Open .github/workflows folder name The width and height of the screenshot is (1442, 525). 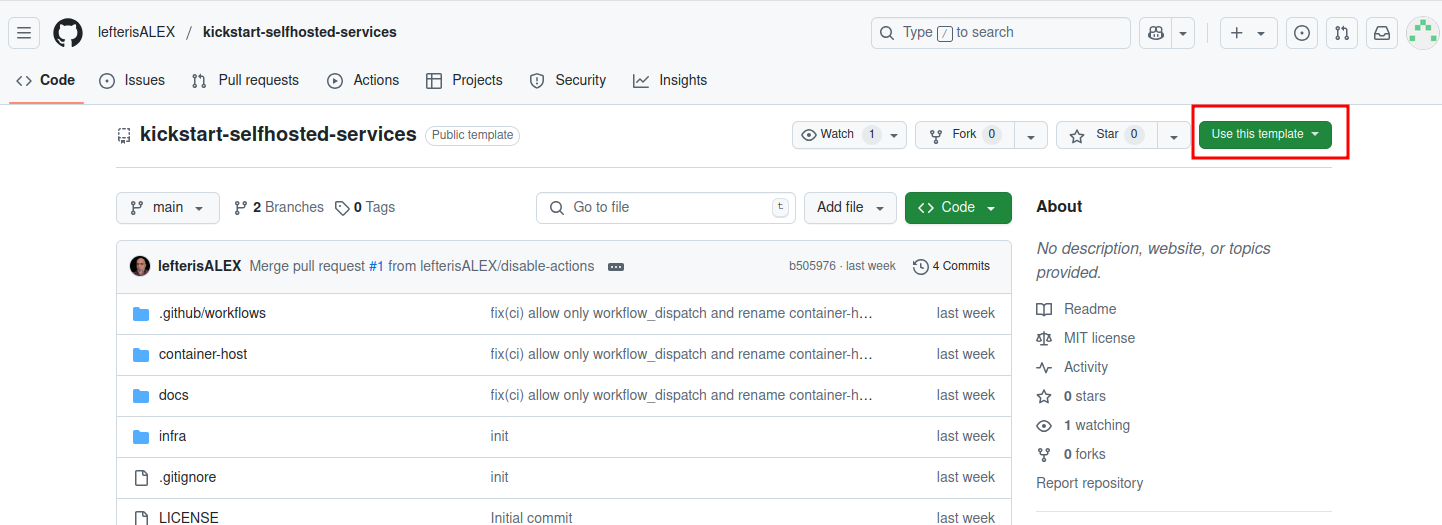212,314
